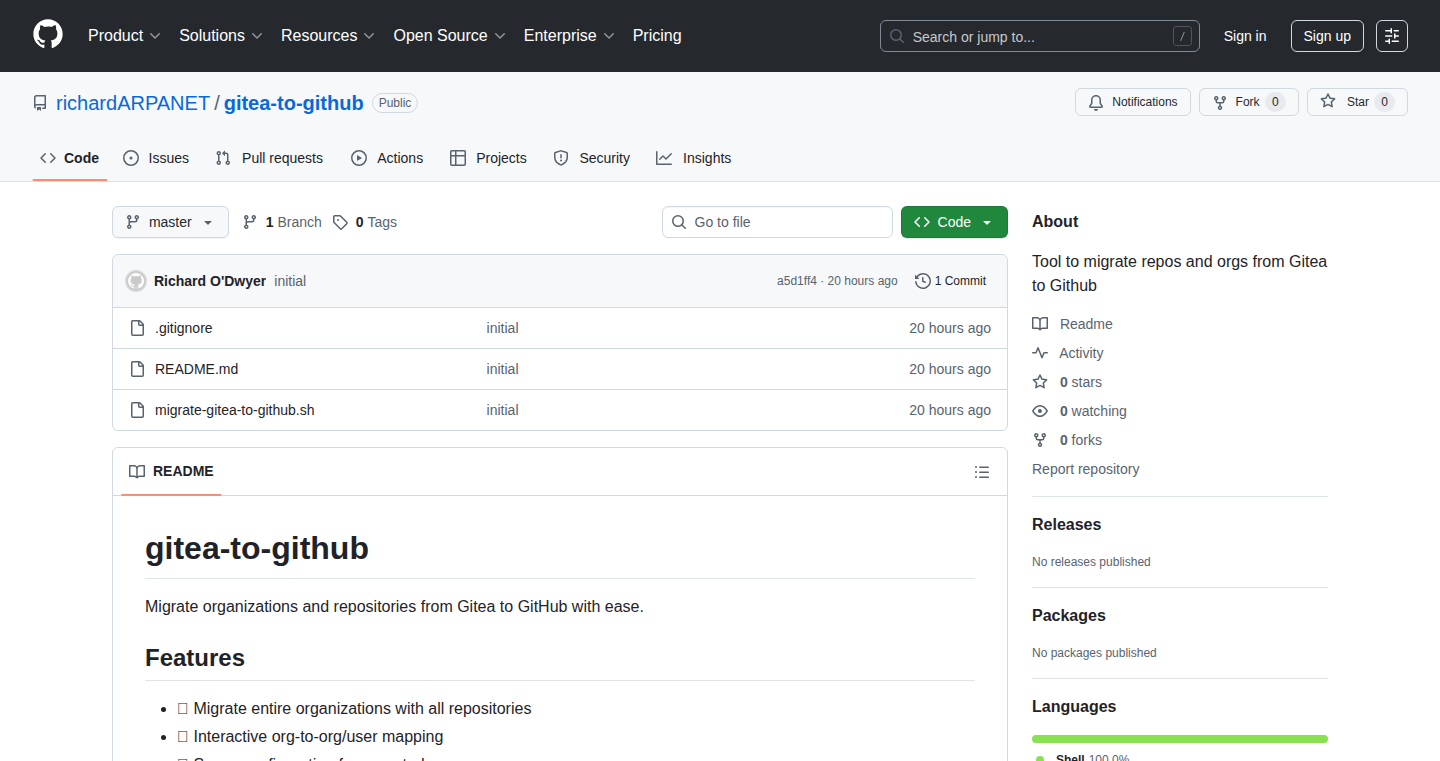Open the README.md file name
The image size is (1440, 761).
(197, 369)
